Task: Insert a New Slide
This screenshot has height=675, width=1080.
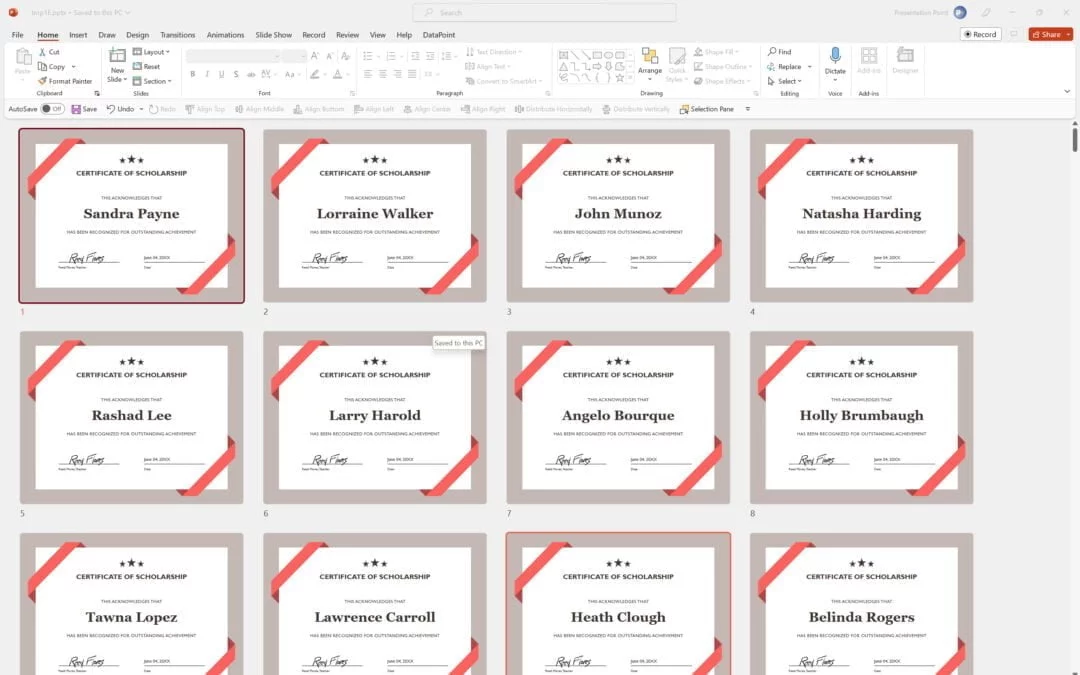Action: click(117, 65)
